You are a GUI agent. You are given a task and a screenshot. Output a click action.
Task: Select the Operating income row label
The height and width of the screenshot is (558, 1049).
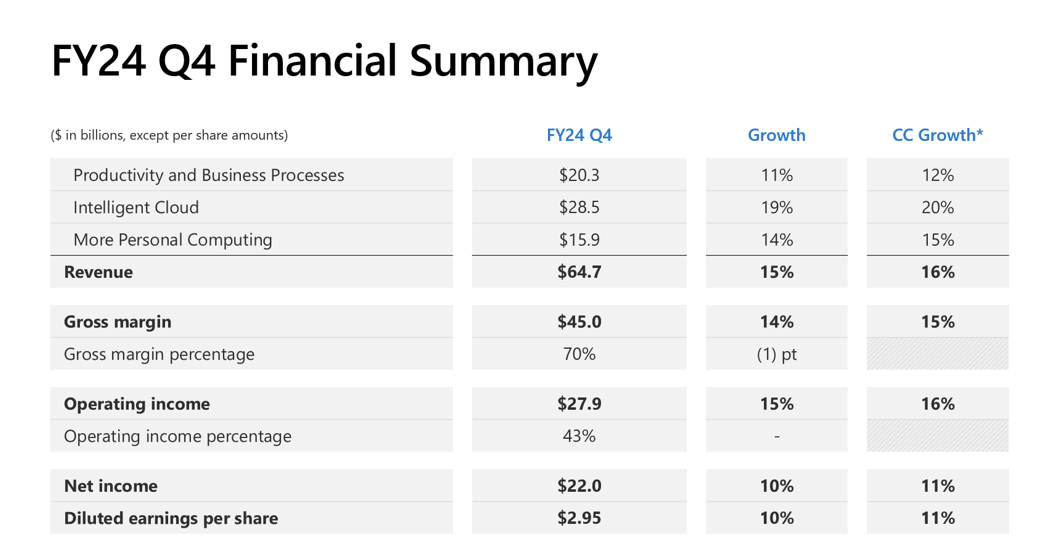point(137,404)
